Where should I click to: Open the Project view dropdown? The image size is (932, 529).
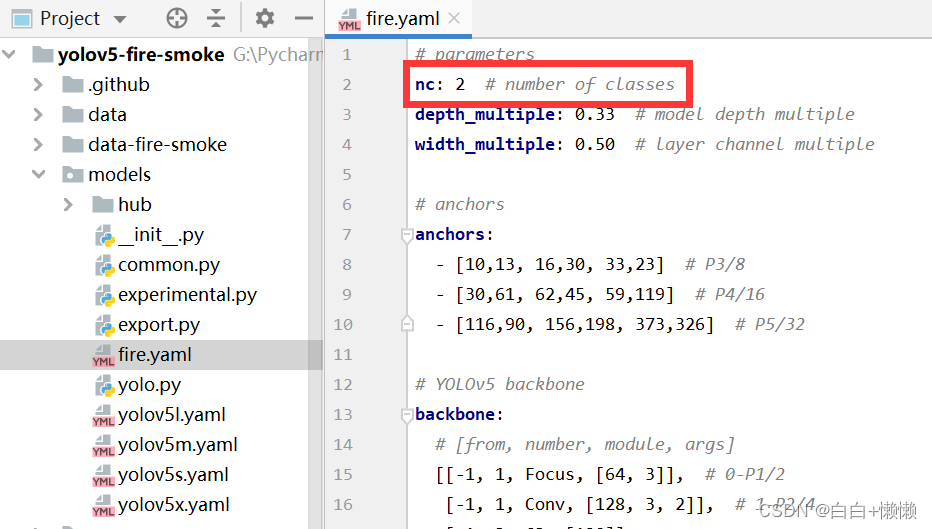tap(120, 19)
